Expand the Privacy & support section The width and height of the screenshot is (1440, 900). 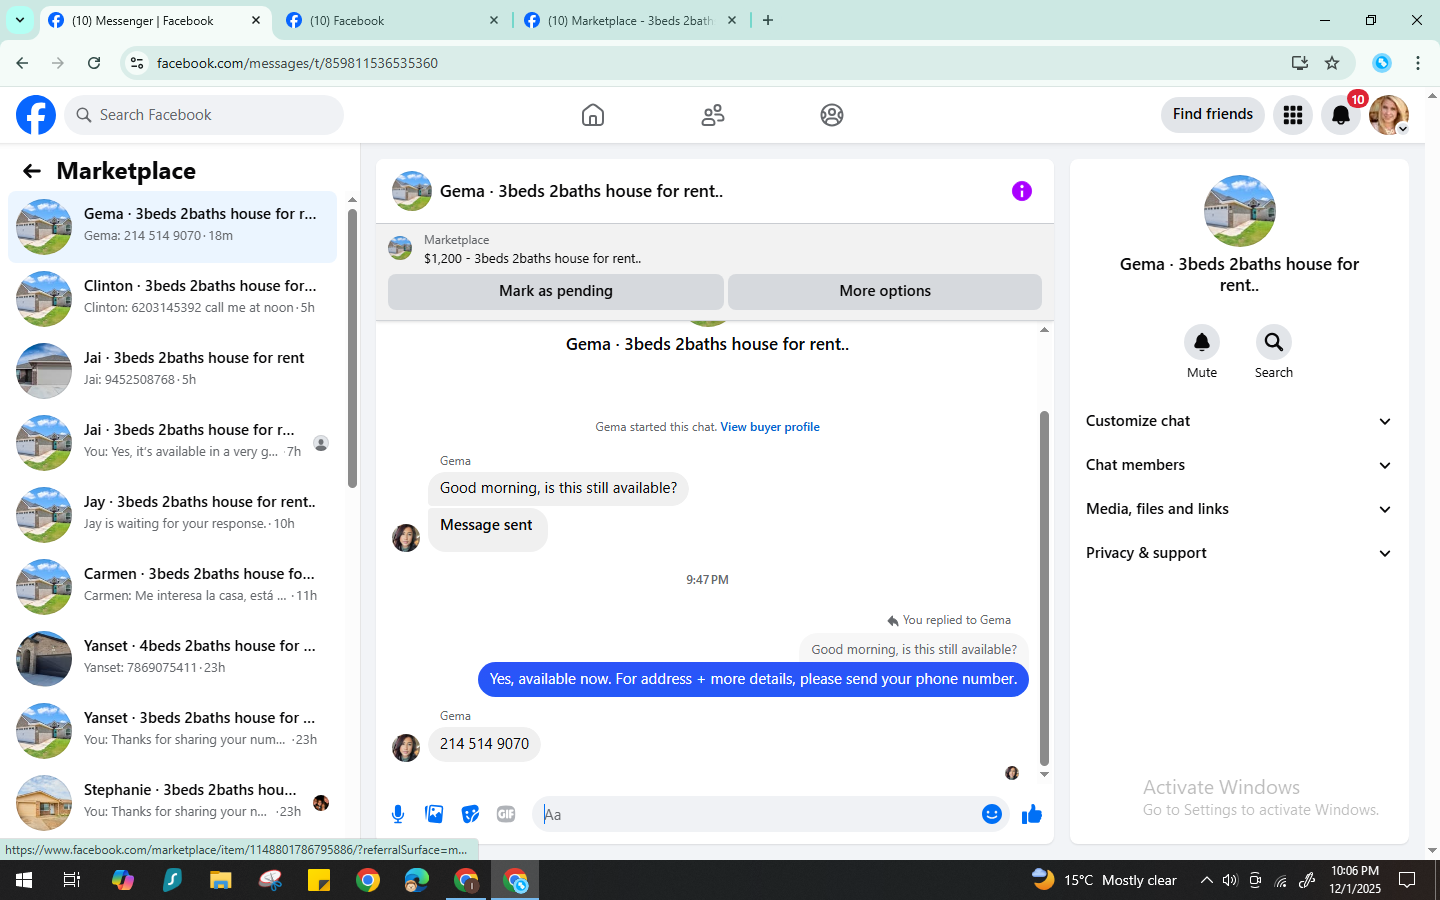(1239, 553)
